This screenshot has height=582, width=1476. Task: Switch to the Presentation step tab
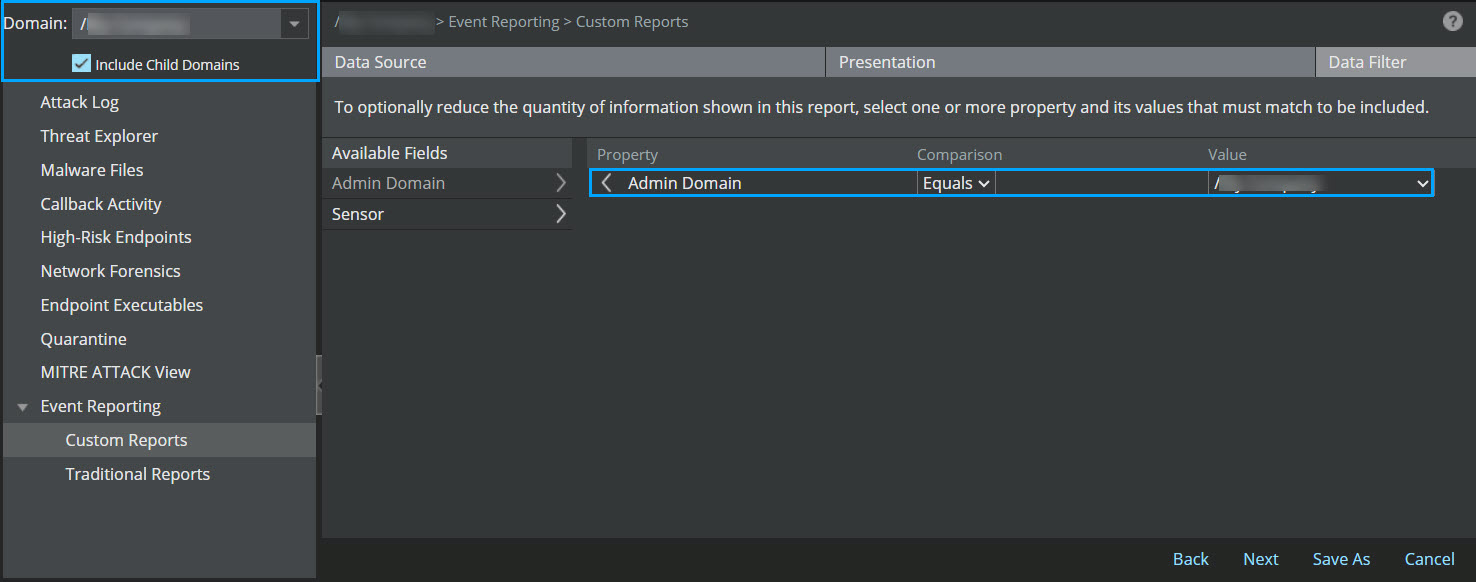1070,62
